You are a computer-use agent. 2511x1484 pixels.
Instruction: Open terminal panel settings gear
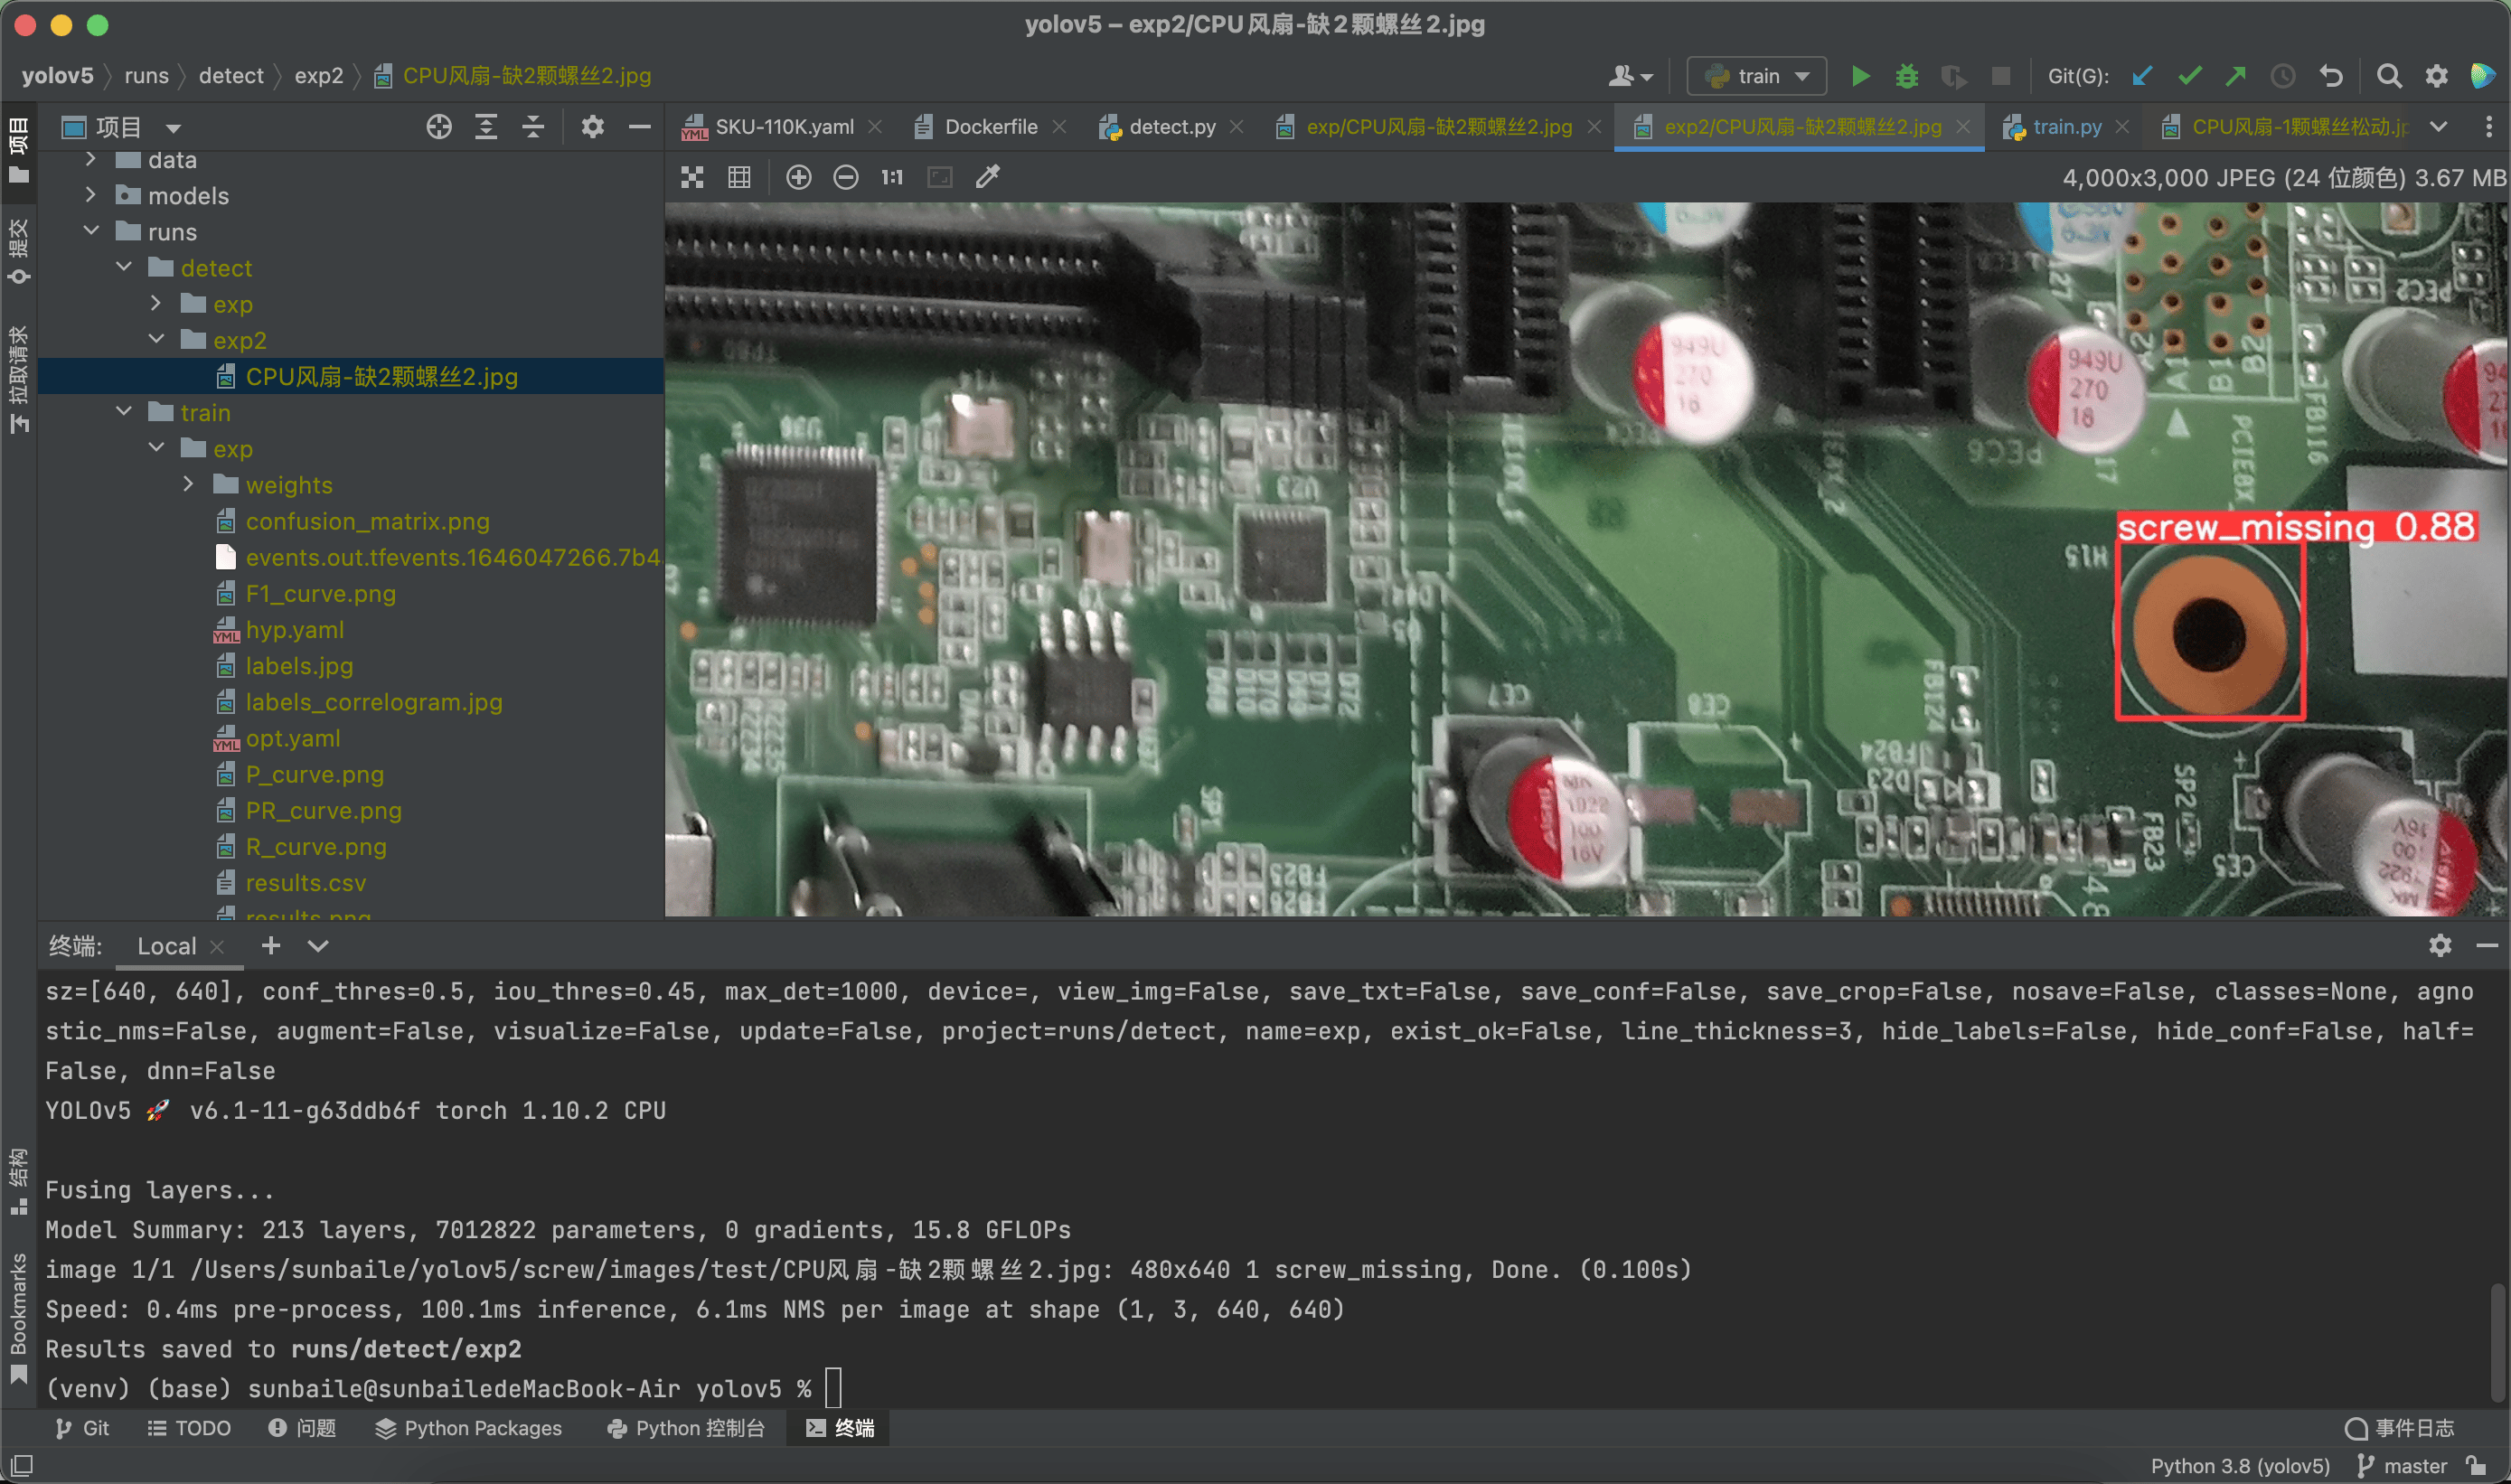point(2440,945)
